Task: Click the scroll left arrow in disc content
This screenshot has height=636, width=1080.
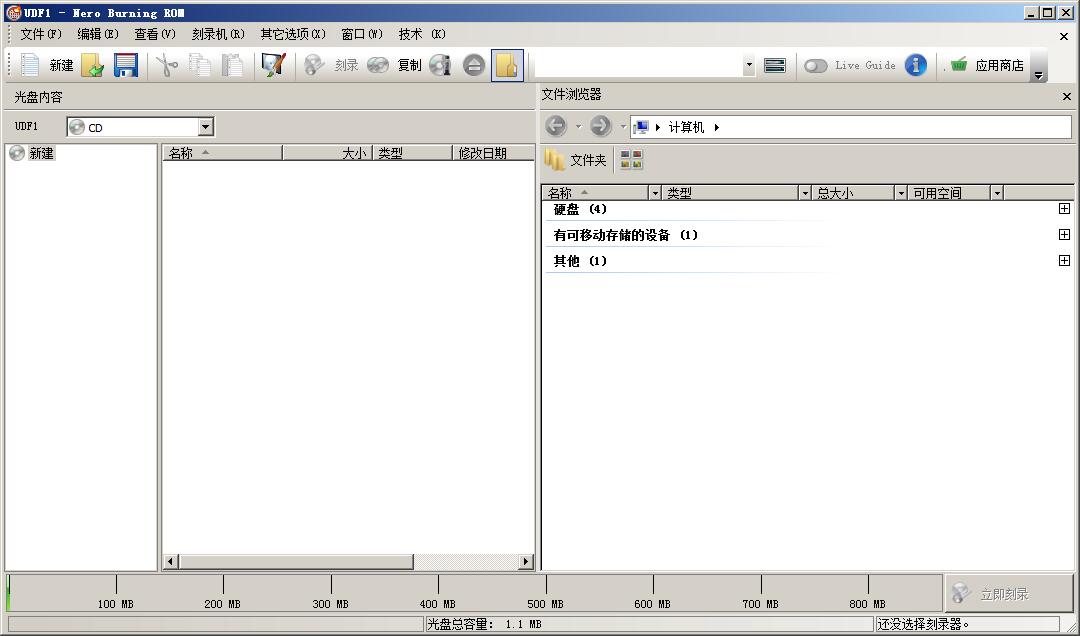Action: 170,562
